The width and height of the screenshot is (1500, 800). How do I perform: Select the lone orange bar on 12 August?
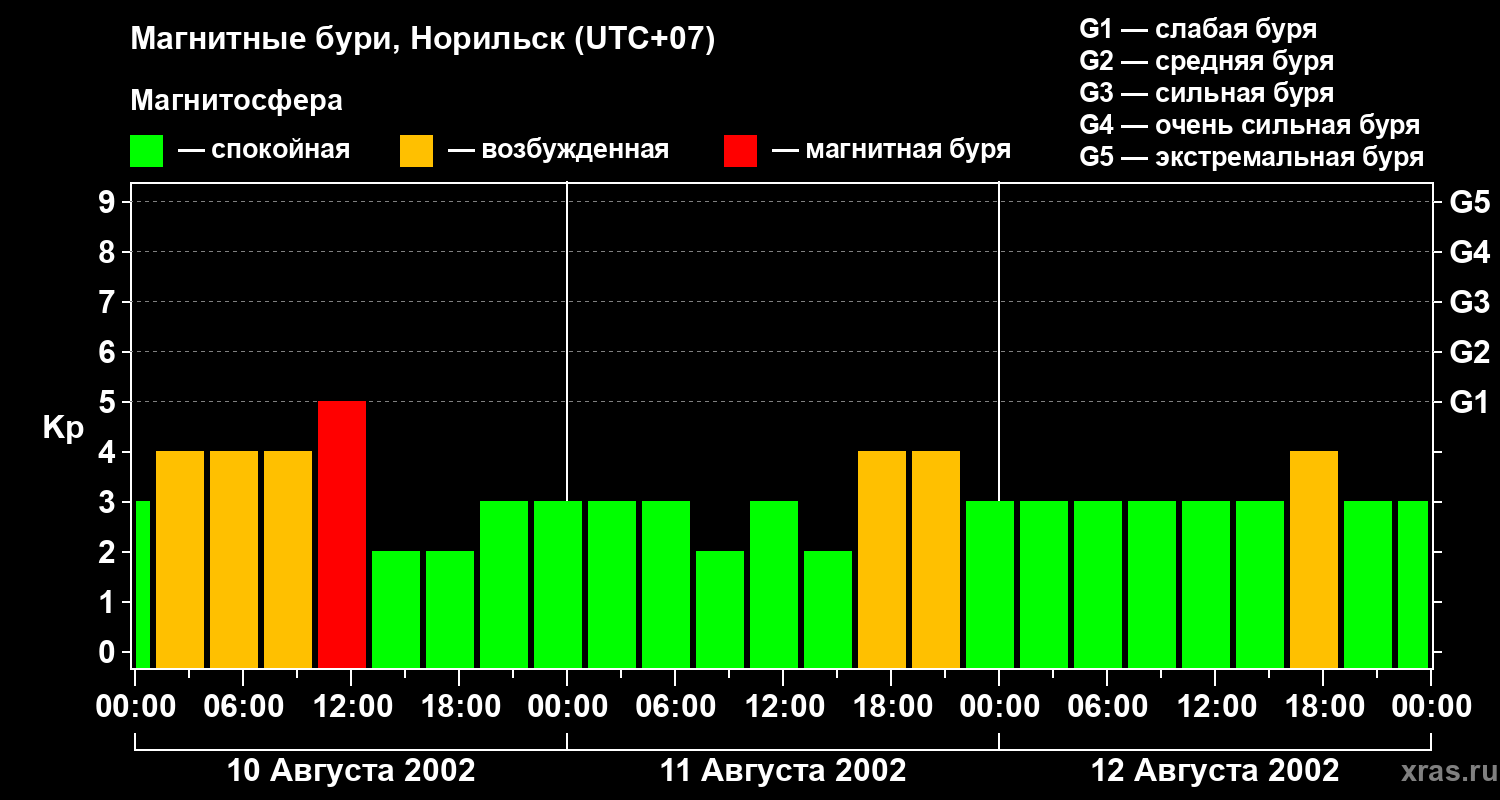coord(1314,560)
